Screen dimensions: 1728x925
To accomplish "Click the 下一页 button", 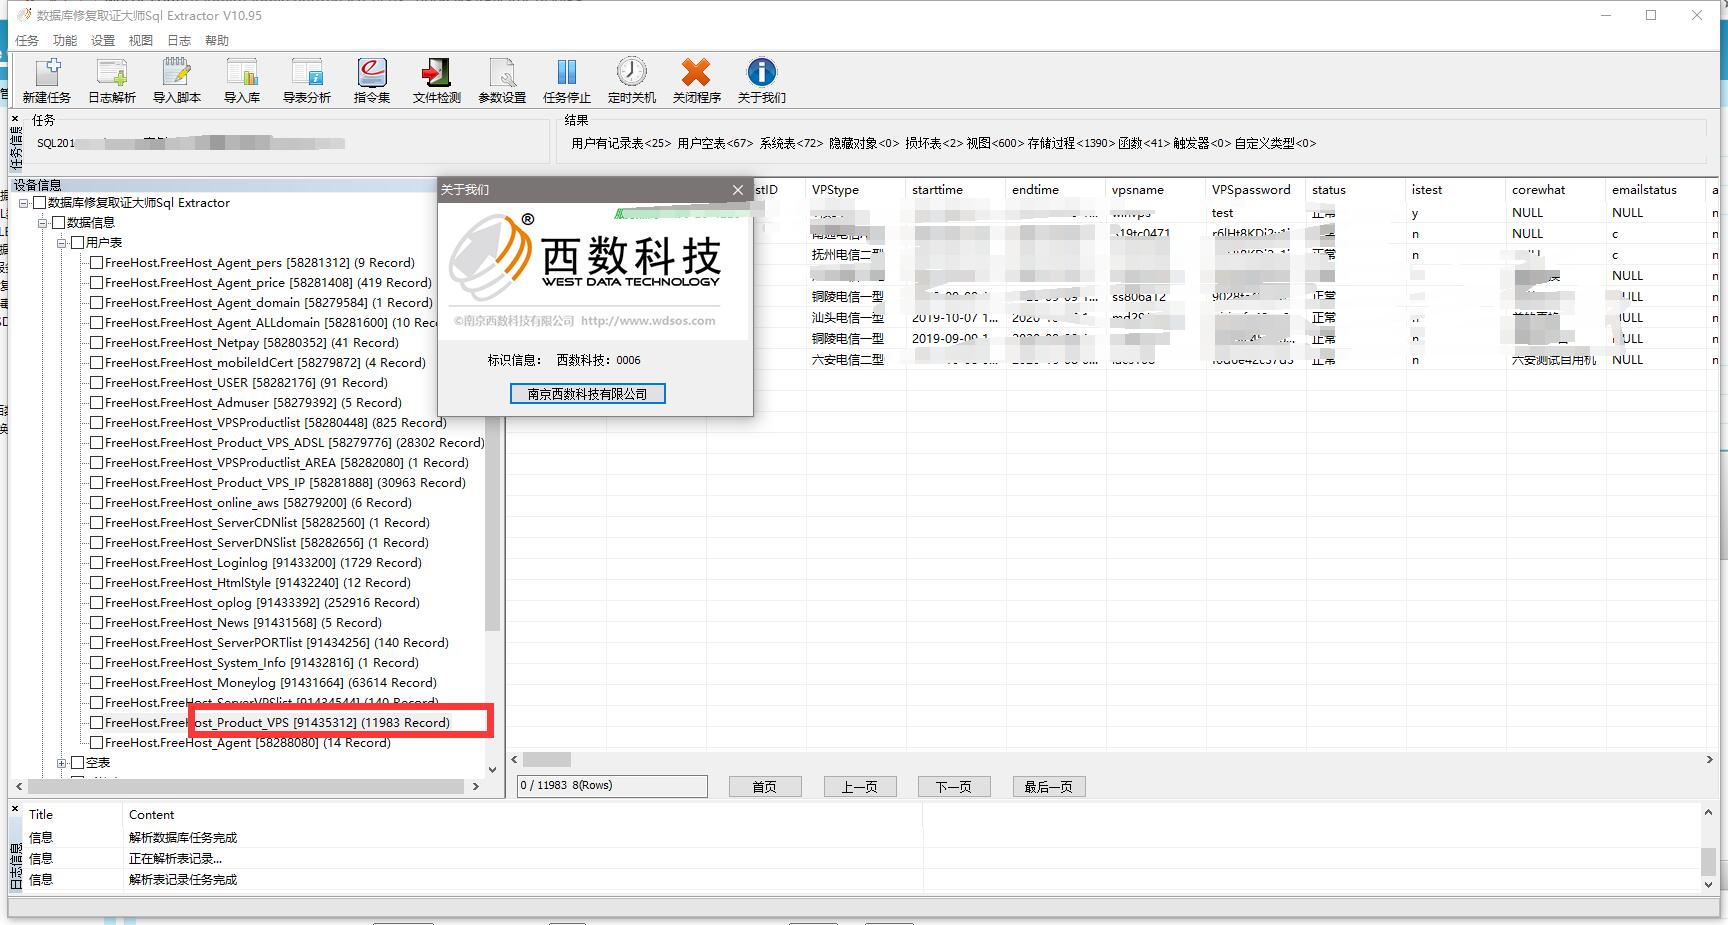I will click(953, 787).
